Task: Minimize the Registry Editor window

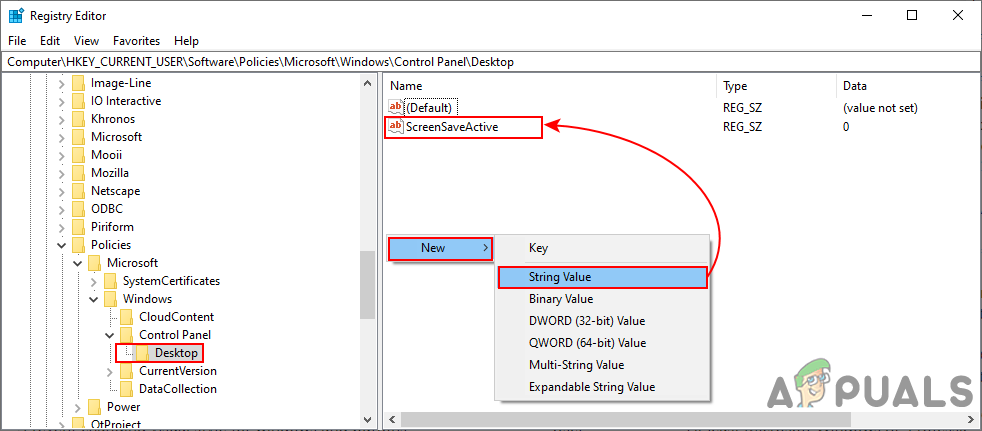Action: 867,16
